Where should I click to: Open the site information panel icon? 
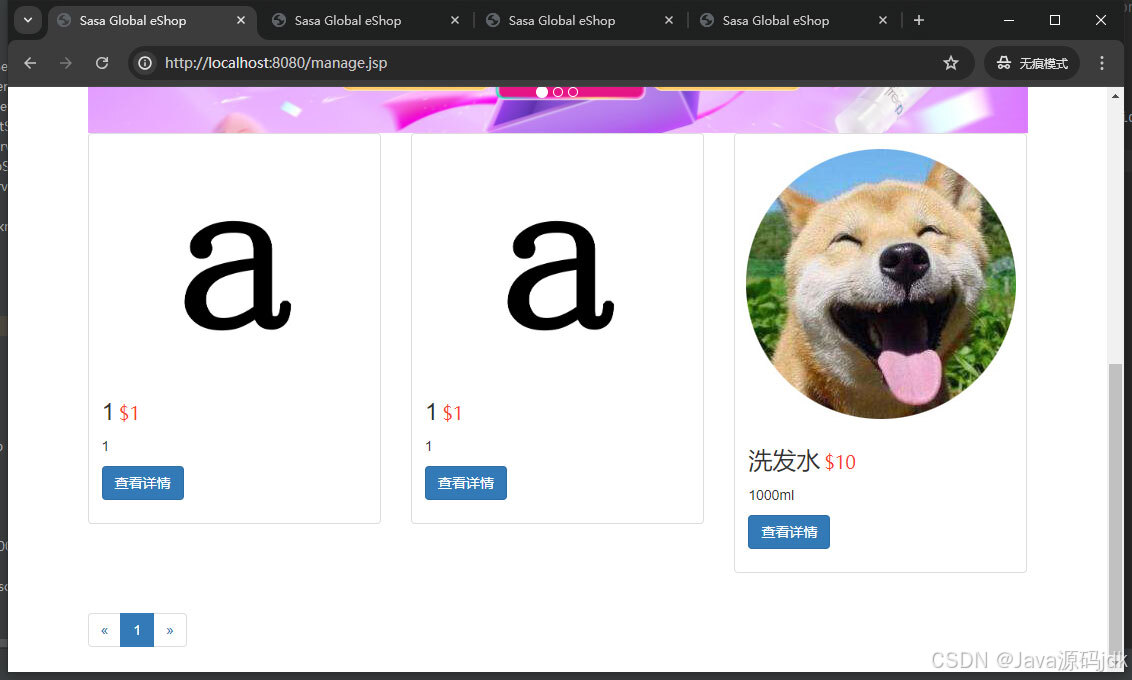[x=146, y=62]
